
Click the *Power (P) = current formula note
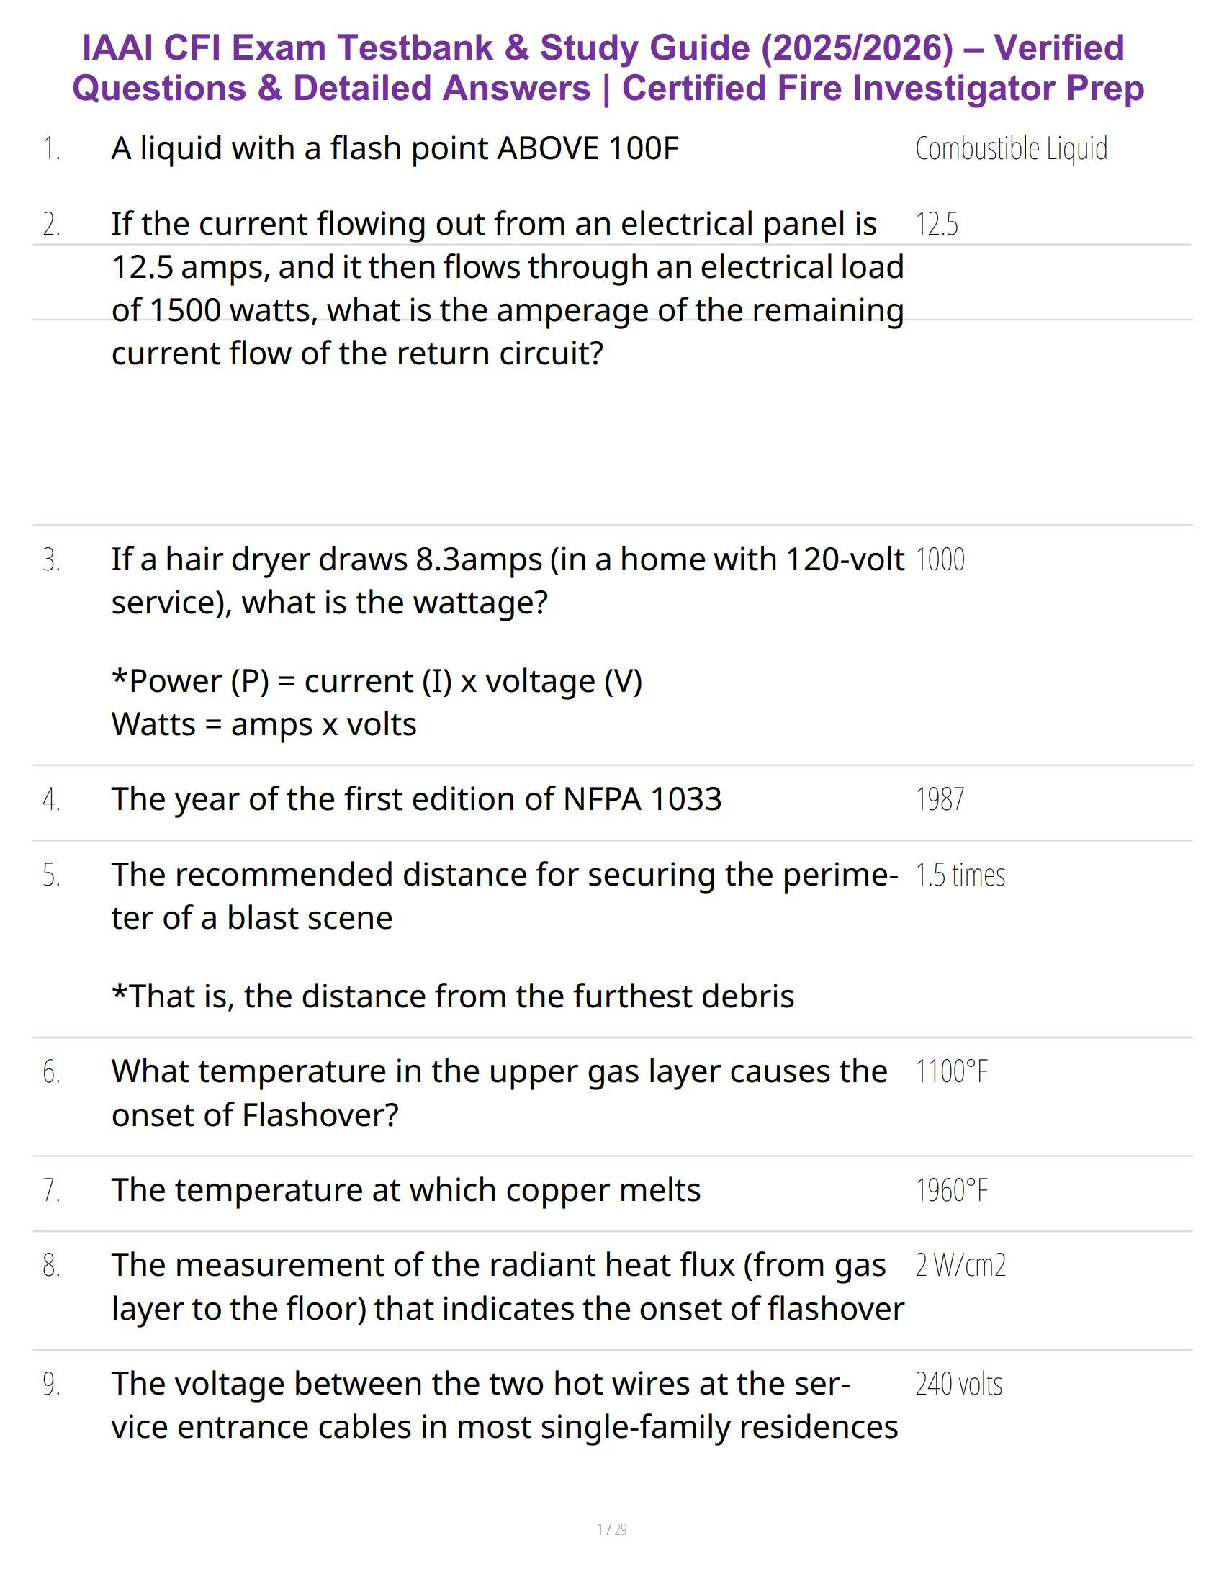click(x=377, y=681)
